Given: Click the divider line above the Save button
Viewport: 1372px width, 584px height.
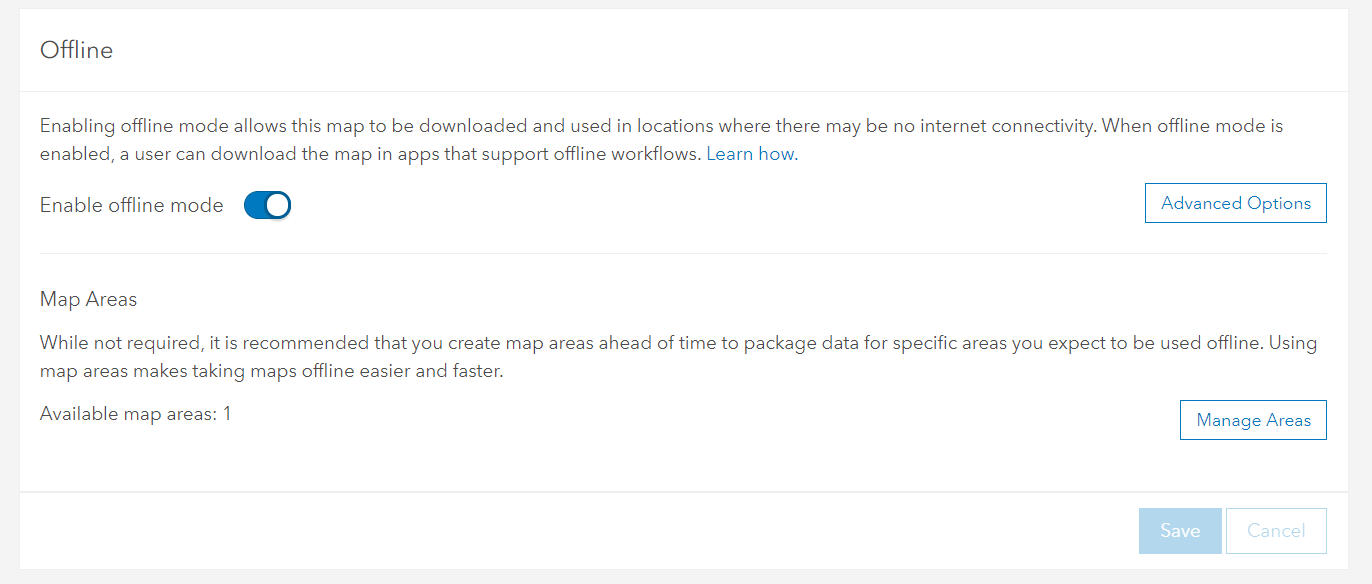Looking at the screenshot, I should (x=685, y=492).
